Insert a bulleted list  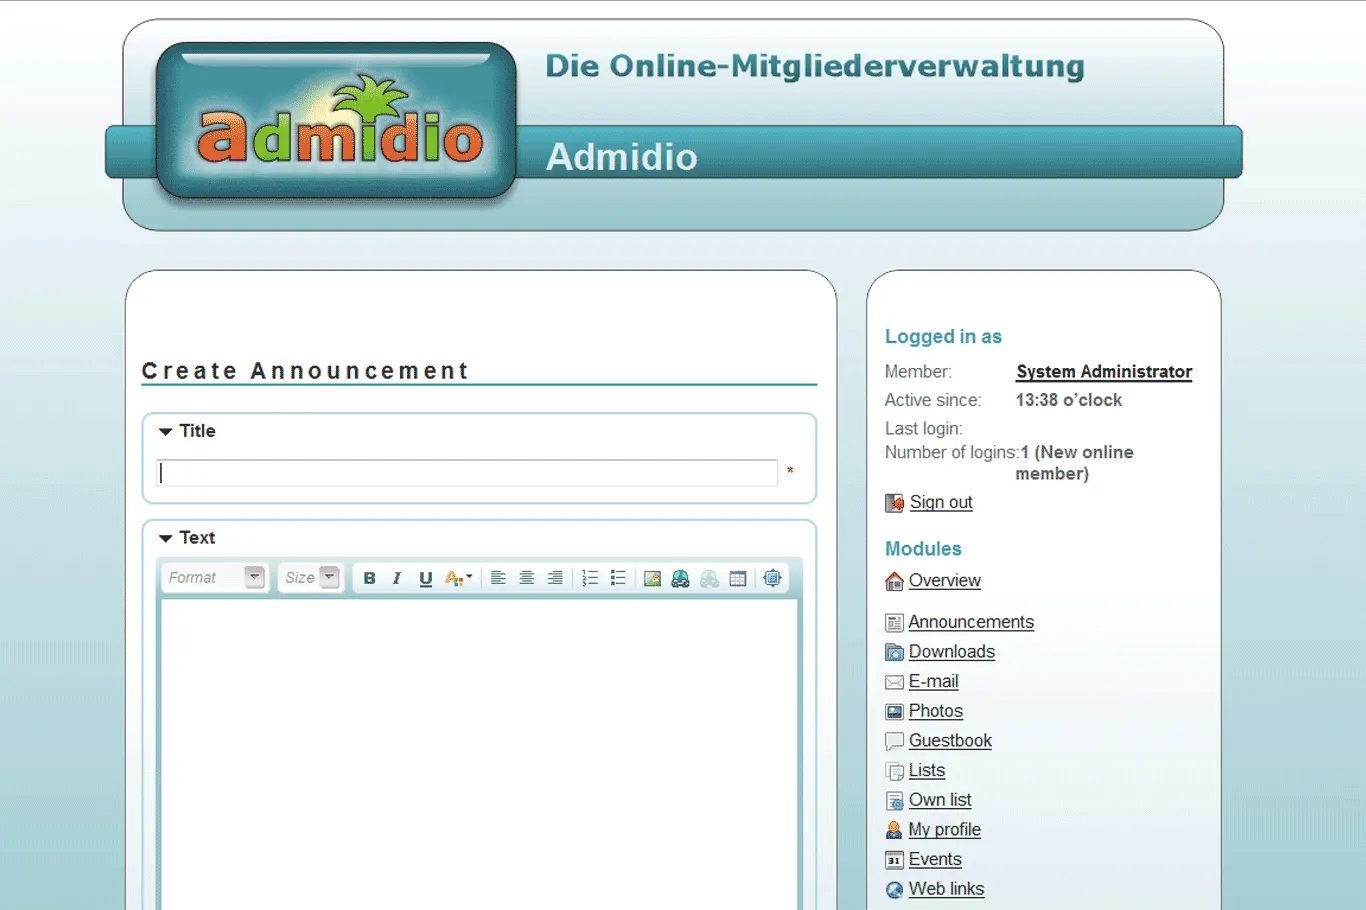(618, 578)
